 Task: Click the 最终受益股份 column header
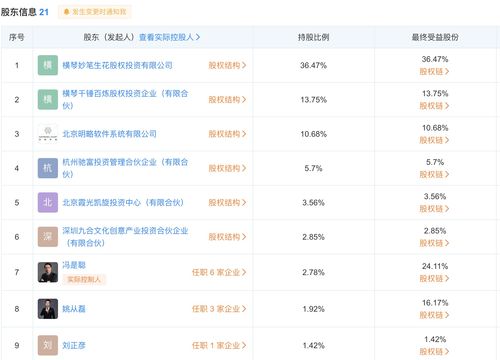click(435, 37)
